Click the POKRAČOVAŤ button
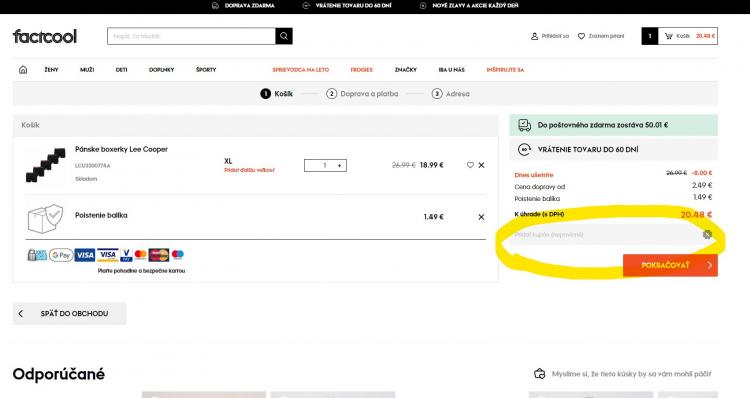750x398 pixels. [670, 265]
